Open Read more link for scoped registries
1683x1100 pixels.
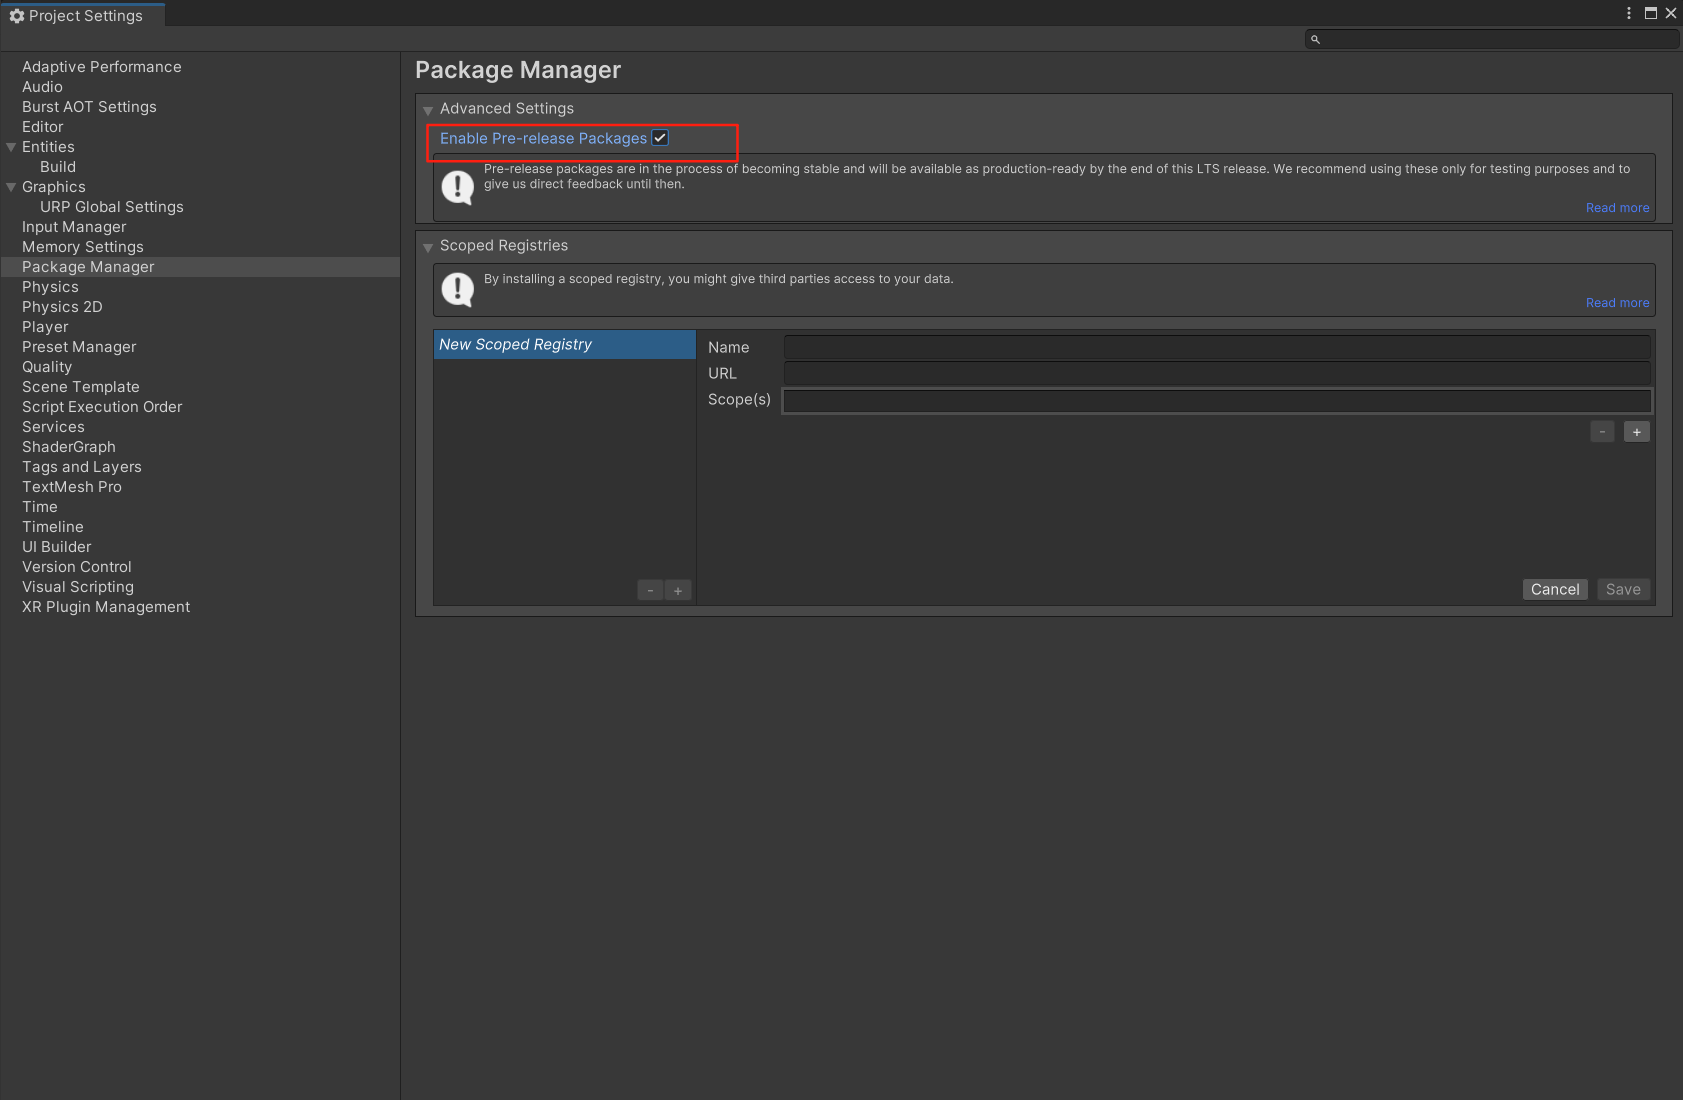1617,303
